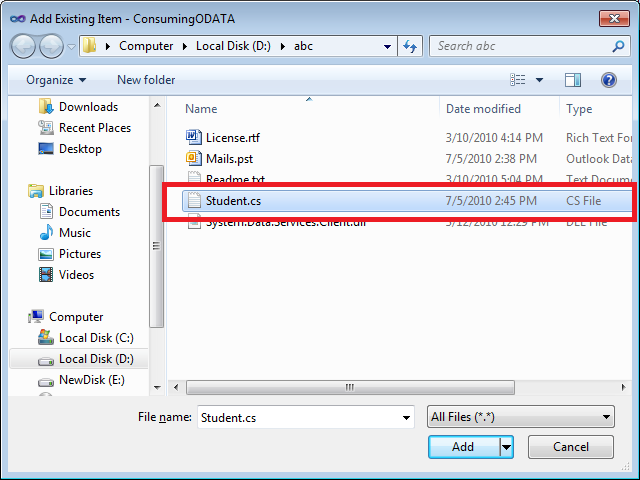Expand the view options dropdown arrow
640x480 pixels.
point(540,80)
